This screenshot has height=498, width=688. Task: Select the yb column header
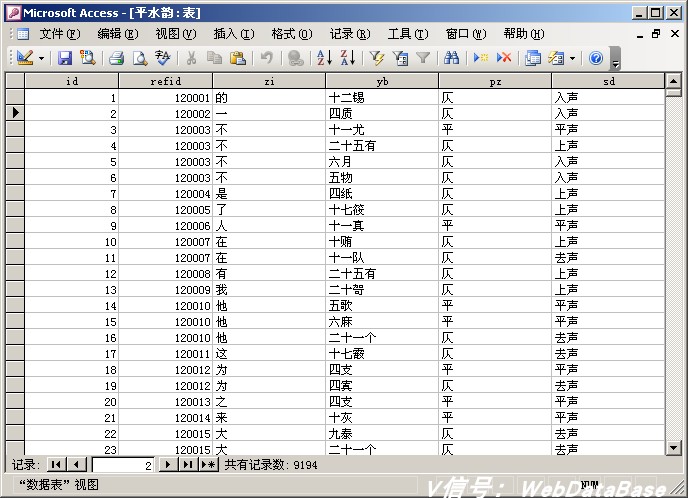click(382, 81)
